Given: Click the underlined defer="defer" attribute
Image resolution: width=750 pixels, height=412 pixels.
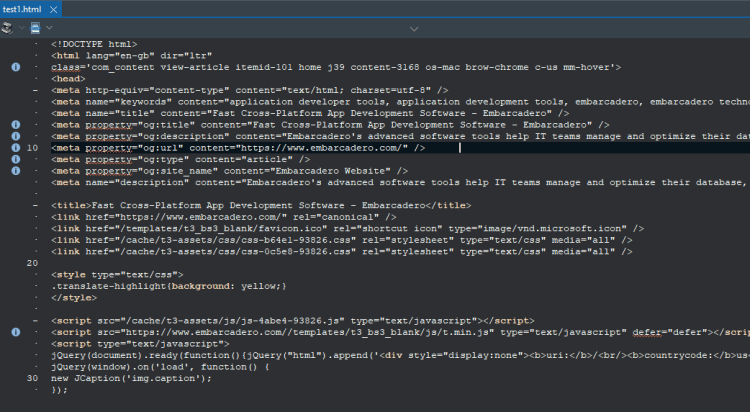Looking at the screenshot, I should [x=671, y=332].
